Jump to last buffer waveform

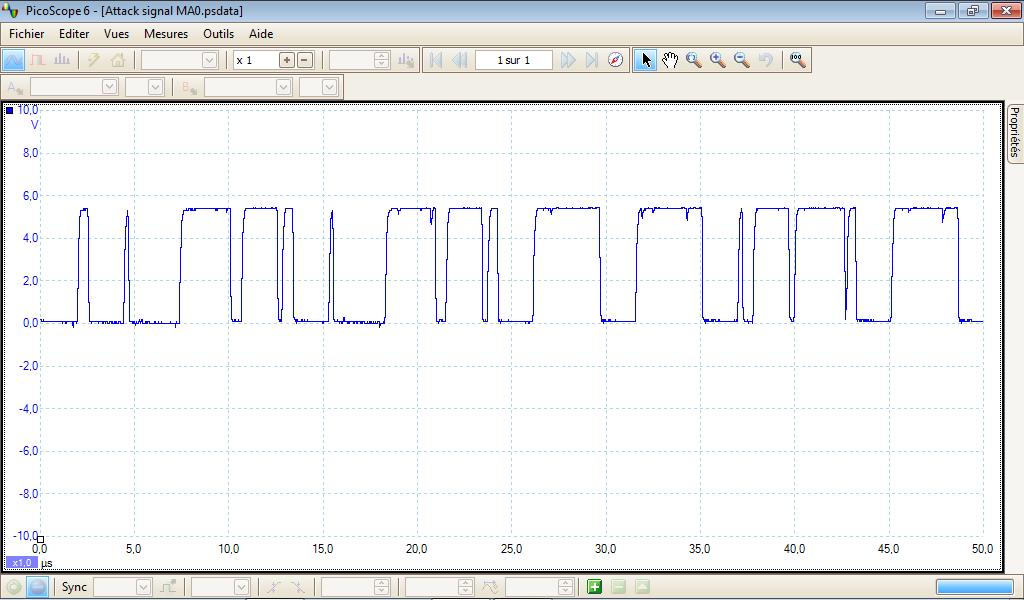pyautogui.click(x=592, y=60)
